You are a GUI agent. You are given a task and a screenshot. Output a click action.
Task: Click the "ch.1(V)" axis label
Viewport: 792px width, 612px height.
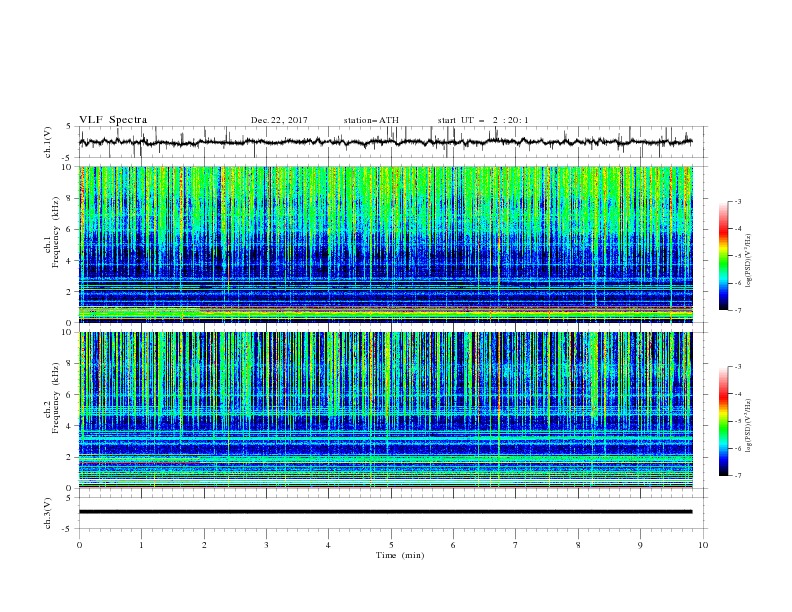(x=48, y=142)
